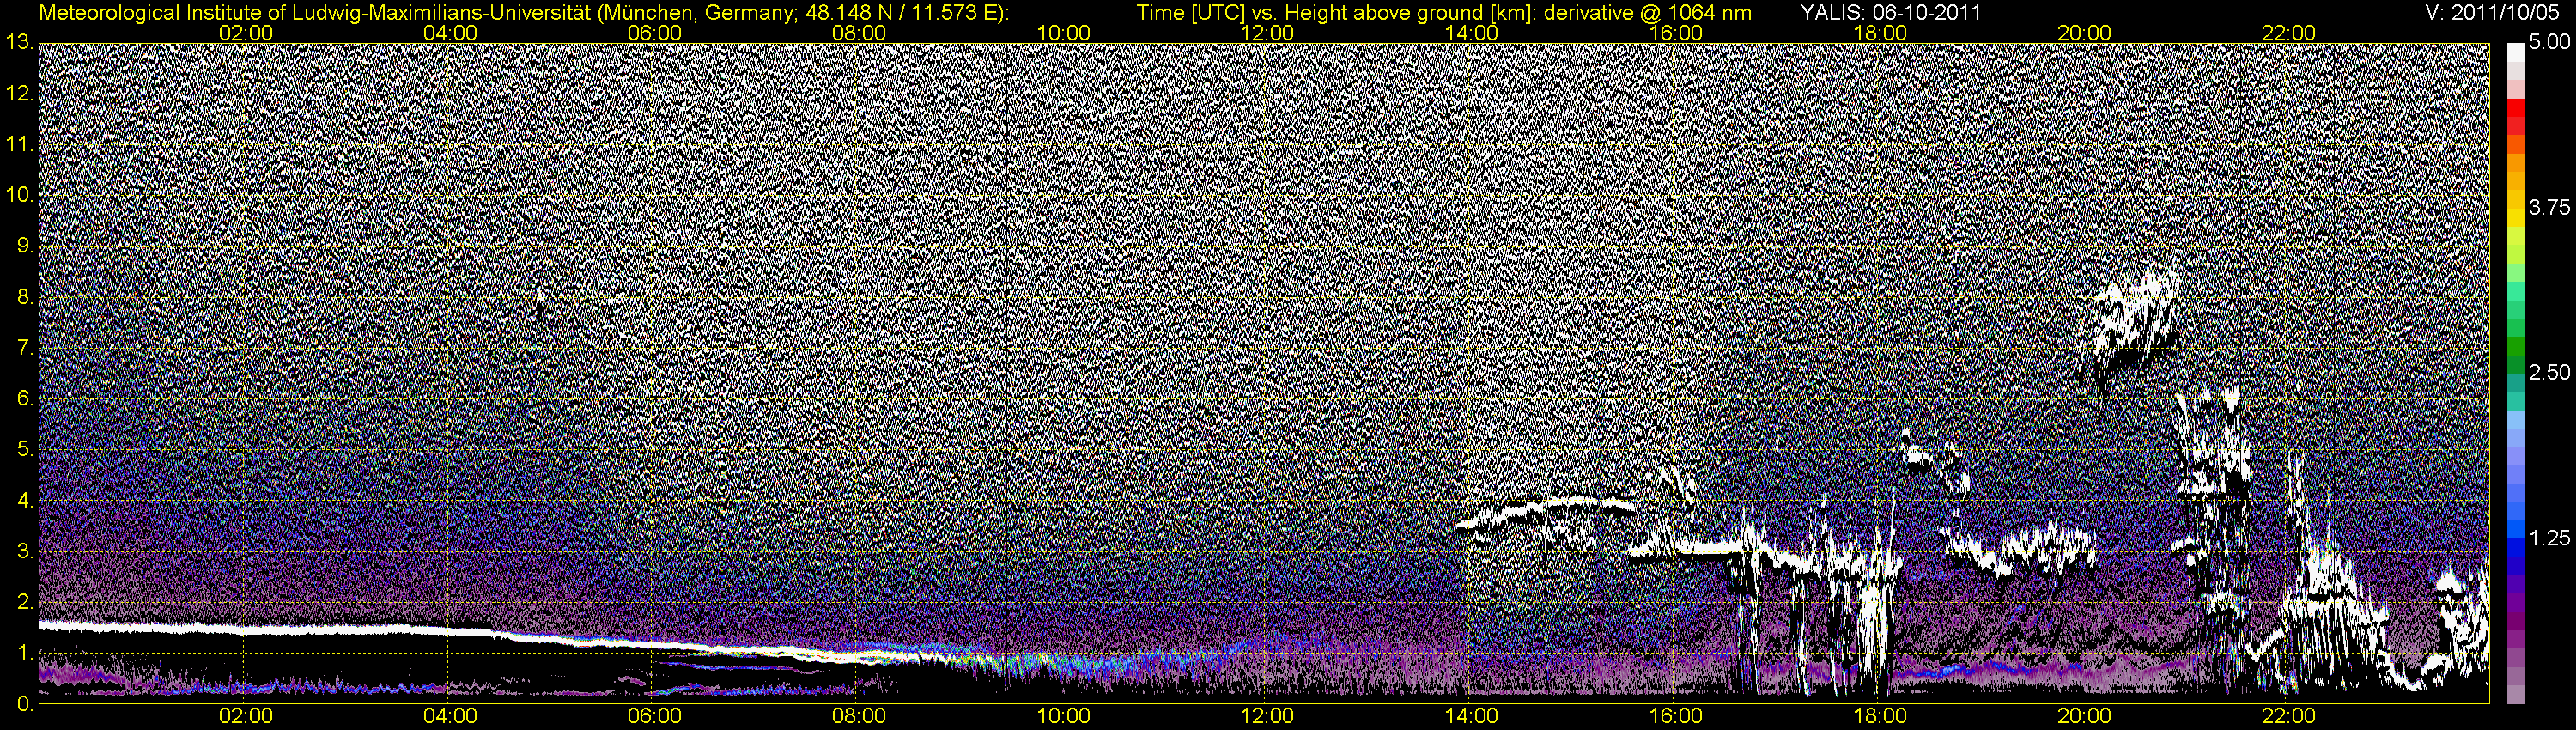Click the 2 km height axis label
Viewport: 2576px width, 730px height.
coord(25,602)
